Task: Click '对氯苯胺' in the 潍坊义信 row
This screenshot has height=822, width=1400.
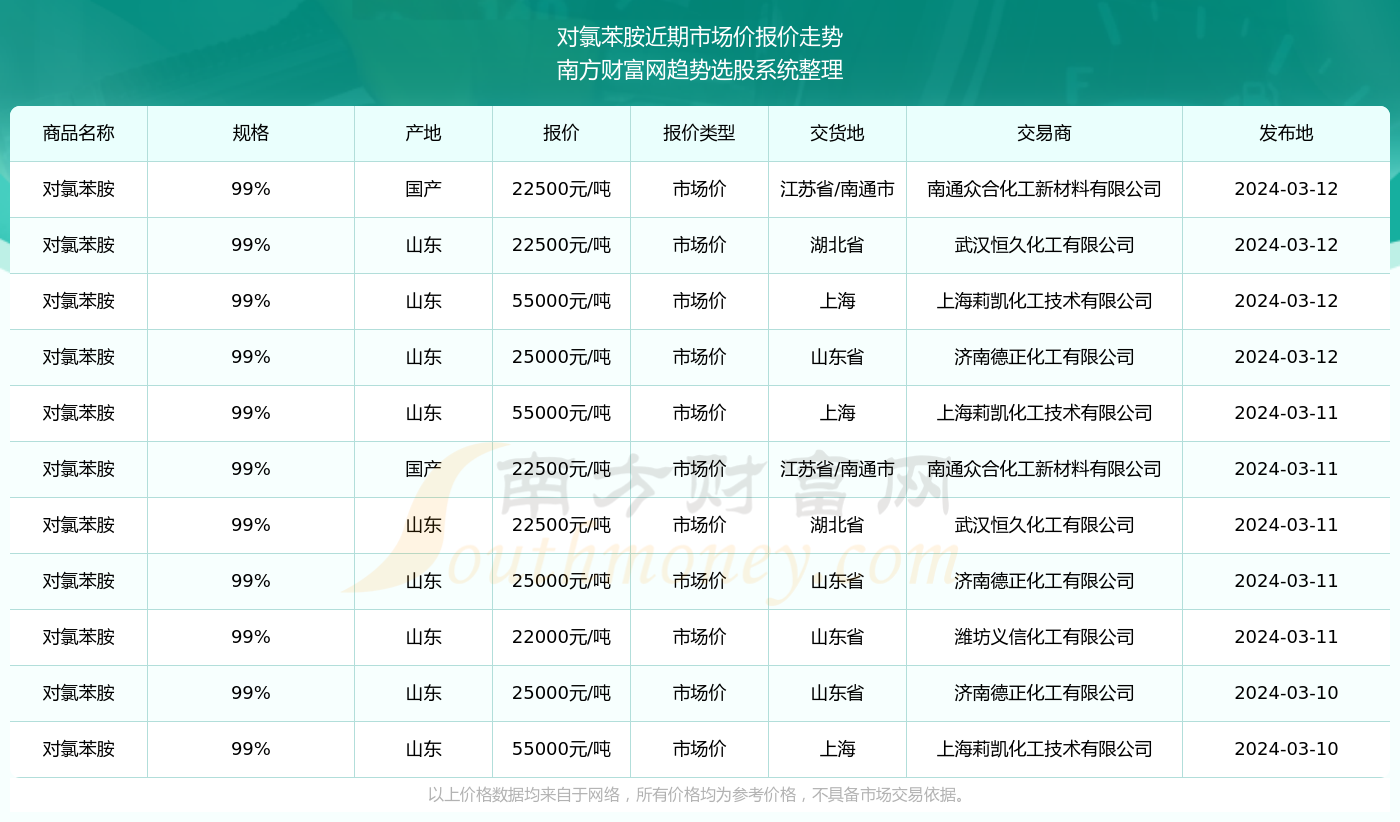Action: (79, 637)
